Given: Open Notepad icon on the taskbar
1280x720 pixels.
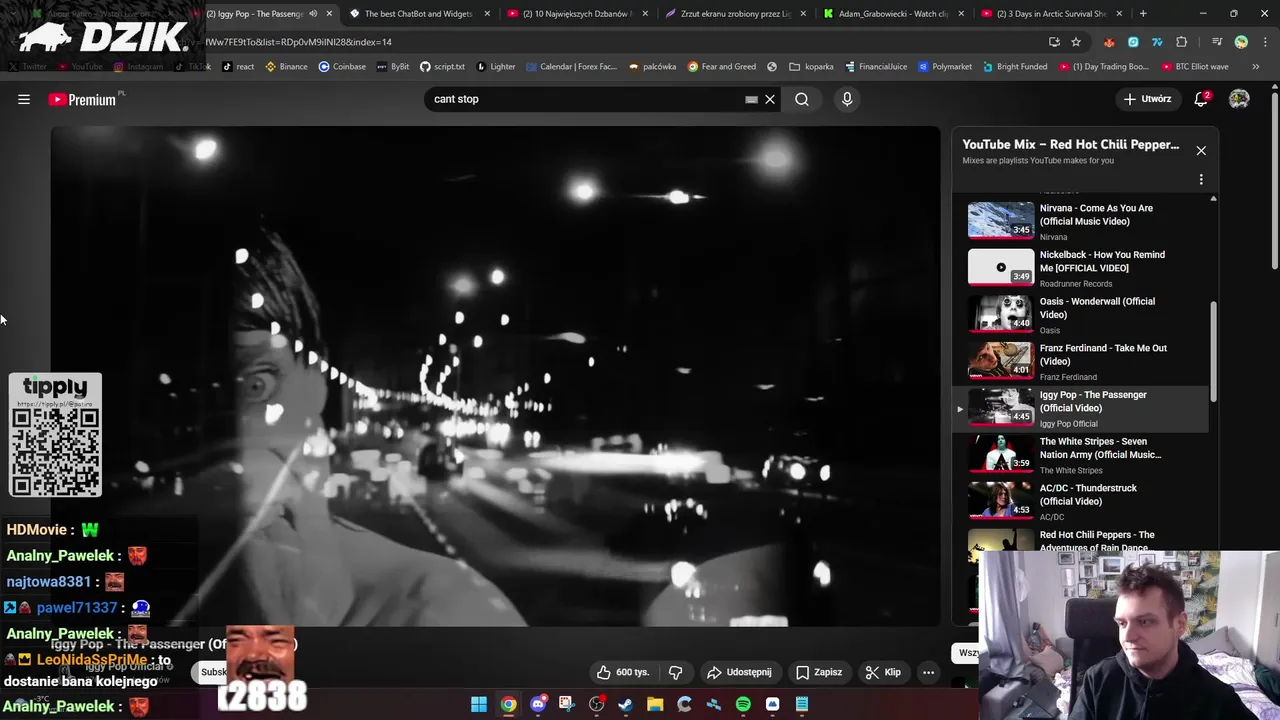Looking at the screenshot, I should click(x=802, y=704).
